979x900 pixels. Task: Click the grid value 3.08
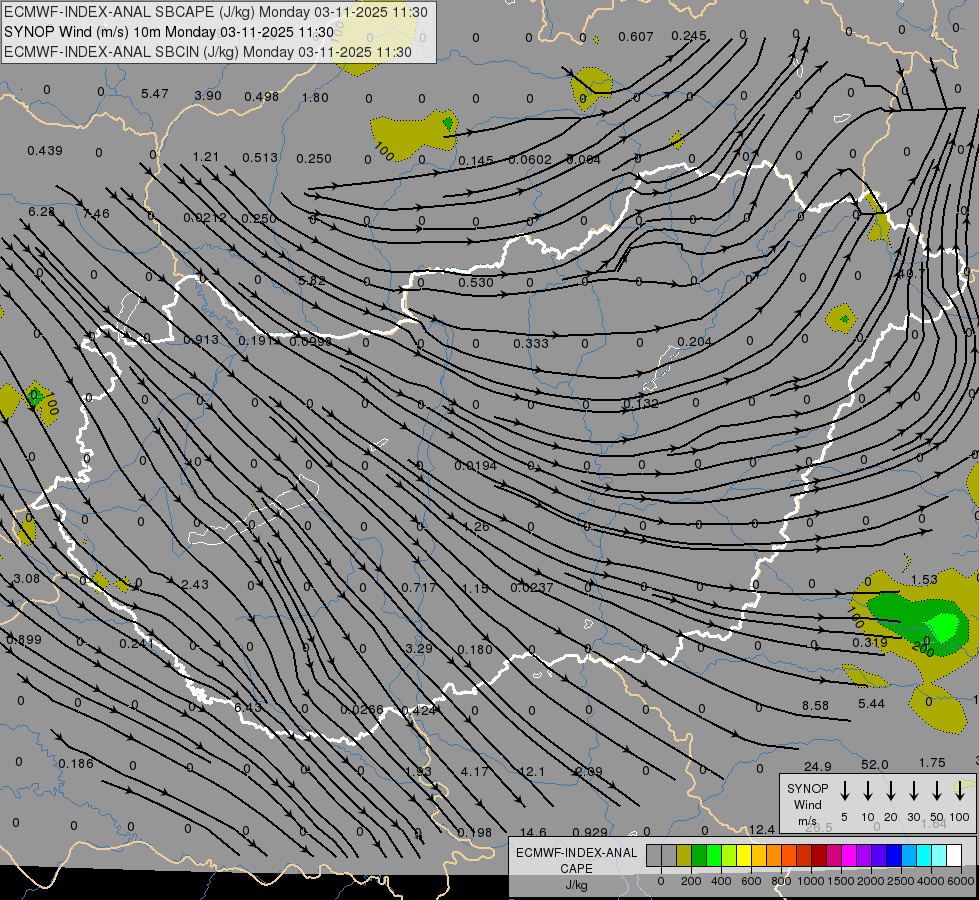point(26,579)
